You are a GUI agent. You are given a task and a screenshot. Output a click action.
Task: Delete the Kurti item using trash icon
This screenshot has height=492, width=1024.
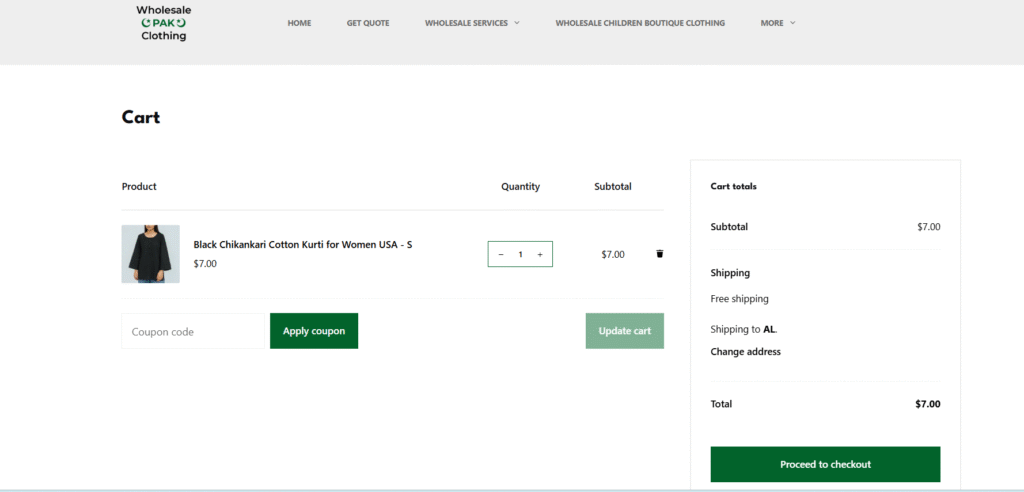point(659,254)
